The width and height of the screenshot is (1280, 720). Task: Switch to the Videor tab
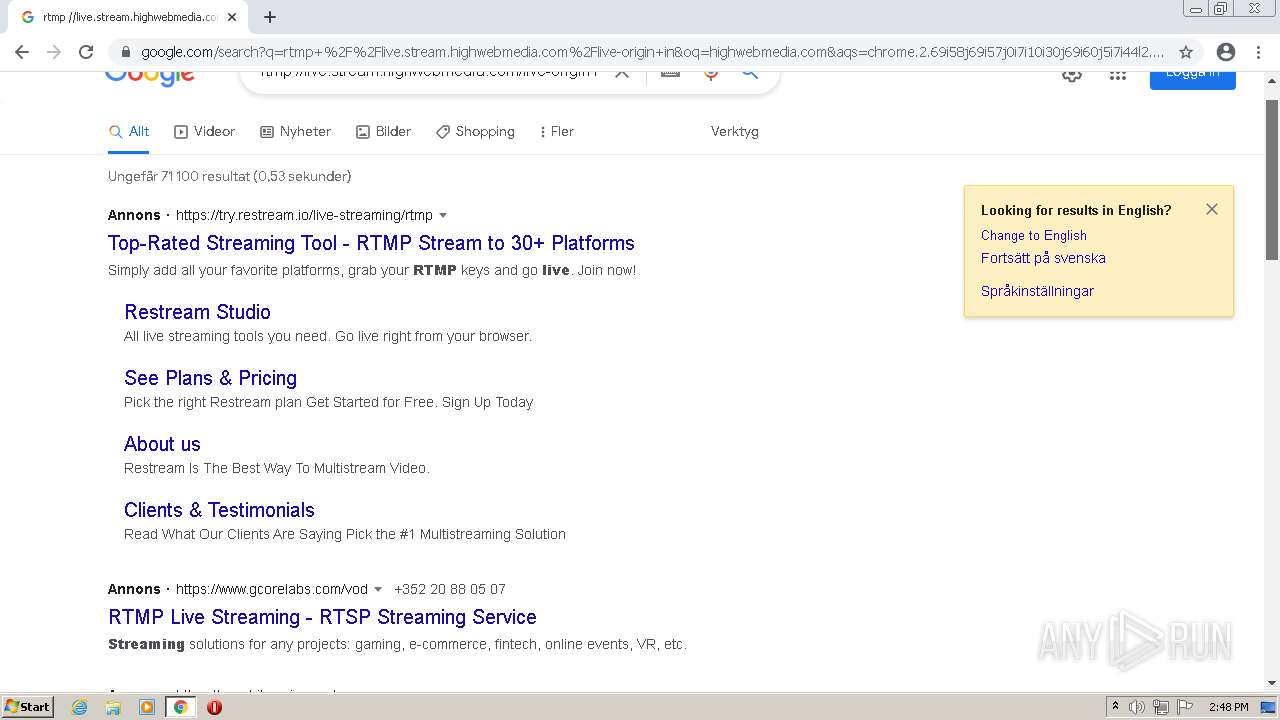(x=205, y=132)
